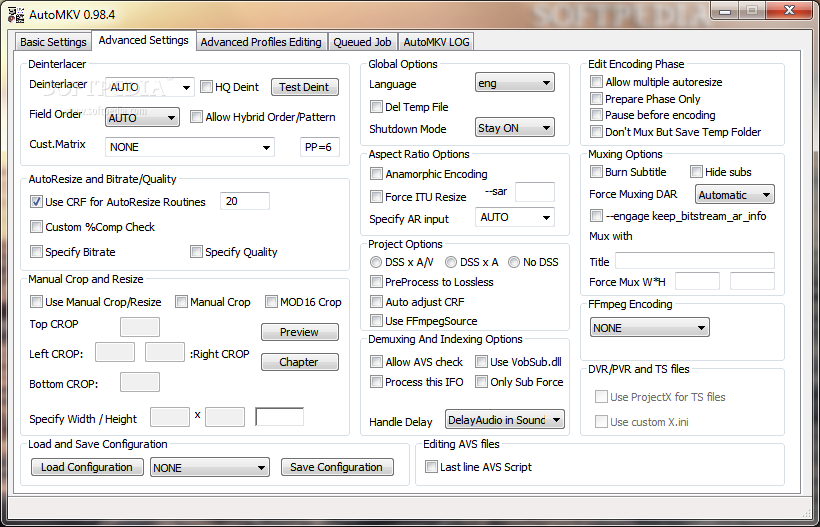Click the Chapter button
The height and width of the screenshot is (527, 820).
(x=300, y=362)
